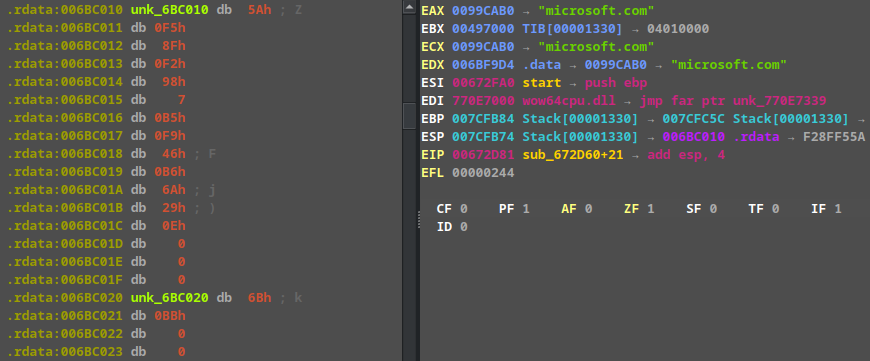Click byte value 0B6h at 006BC019
Viewport: 870px width, 361px height.
click(170, 172)
